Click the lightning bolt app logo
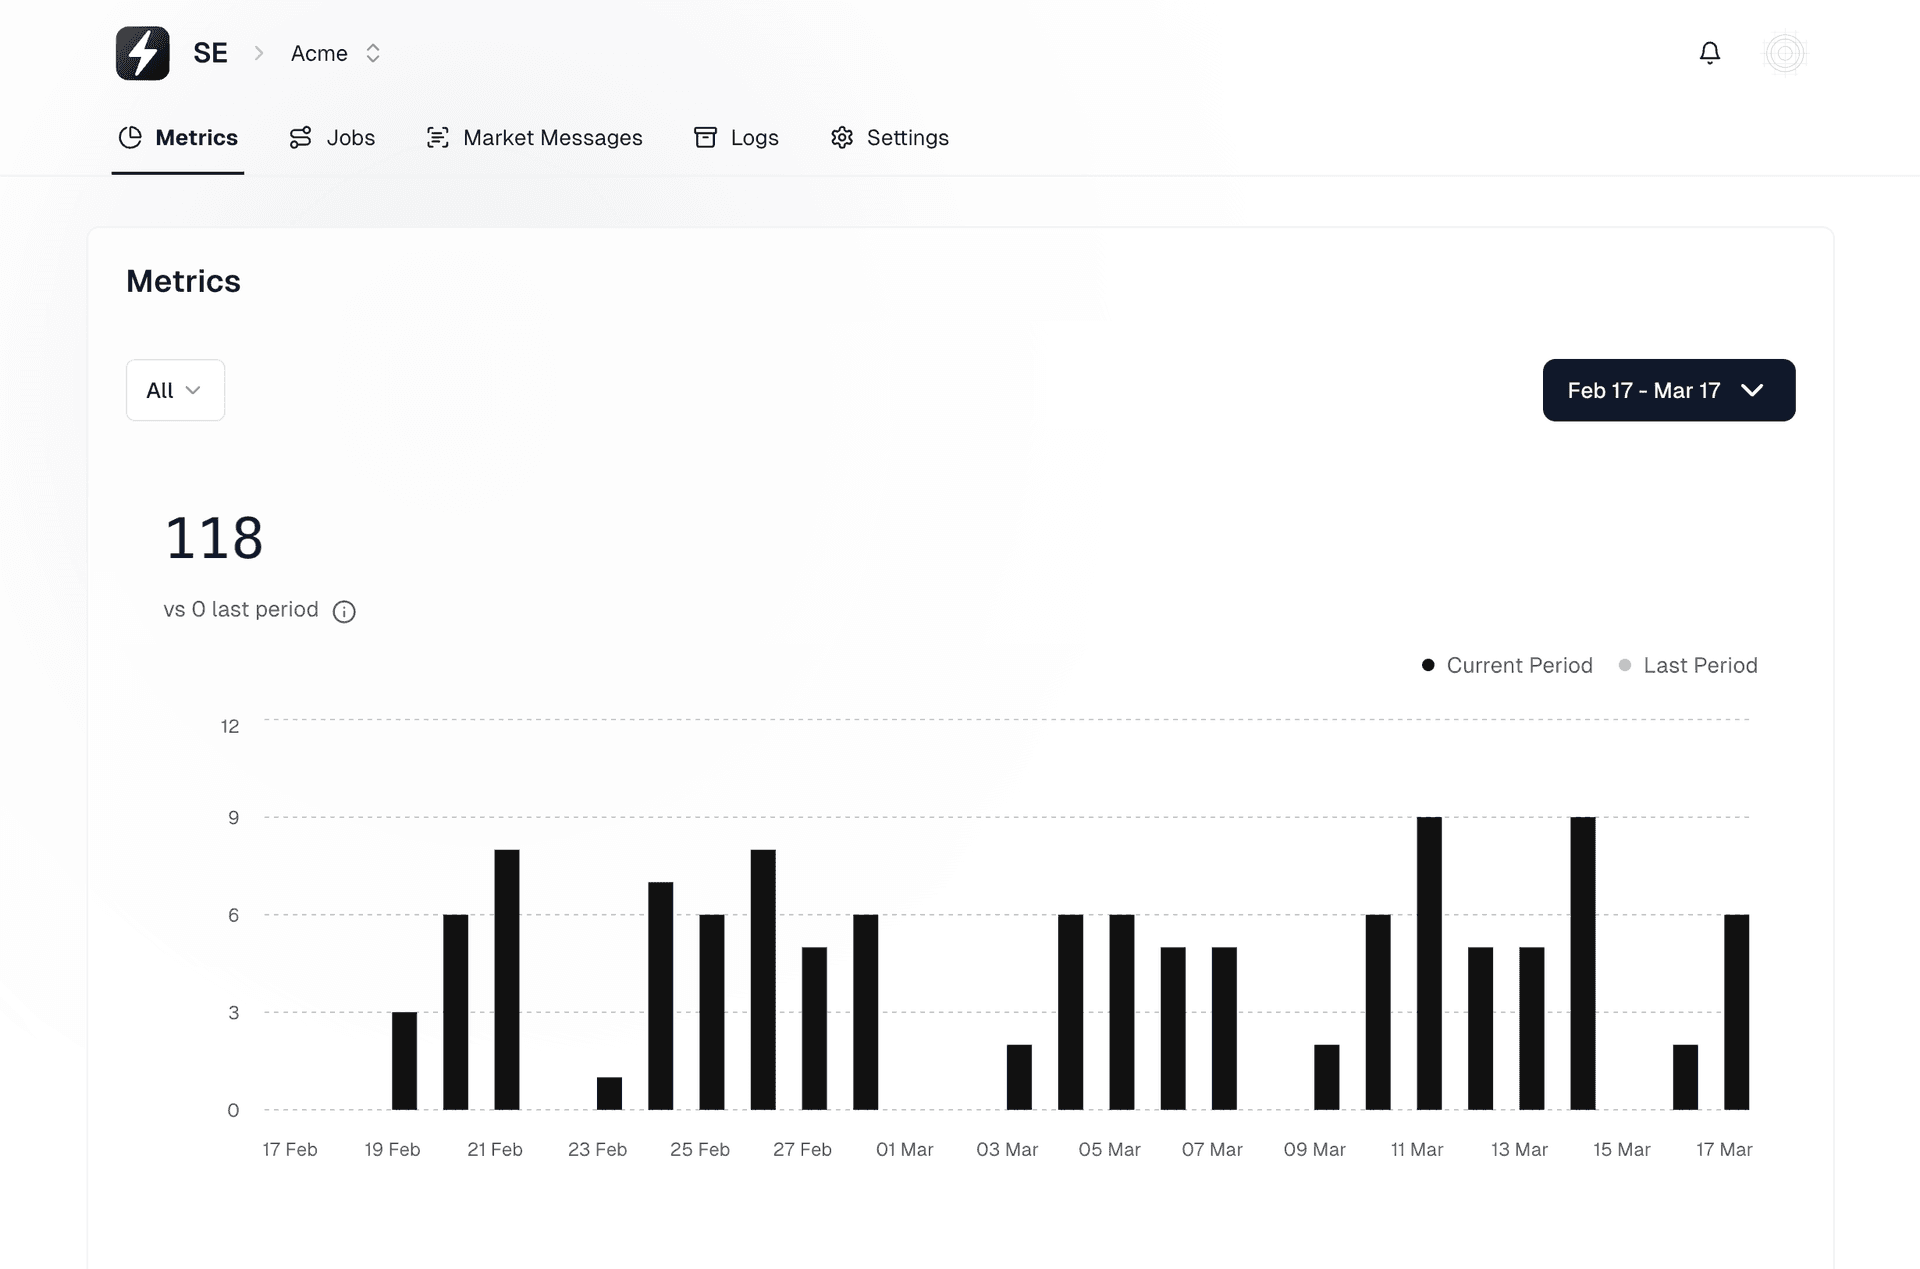Image resolution: width=1920 pixels, height=1269 pixels. tap(142, 53)
